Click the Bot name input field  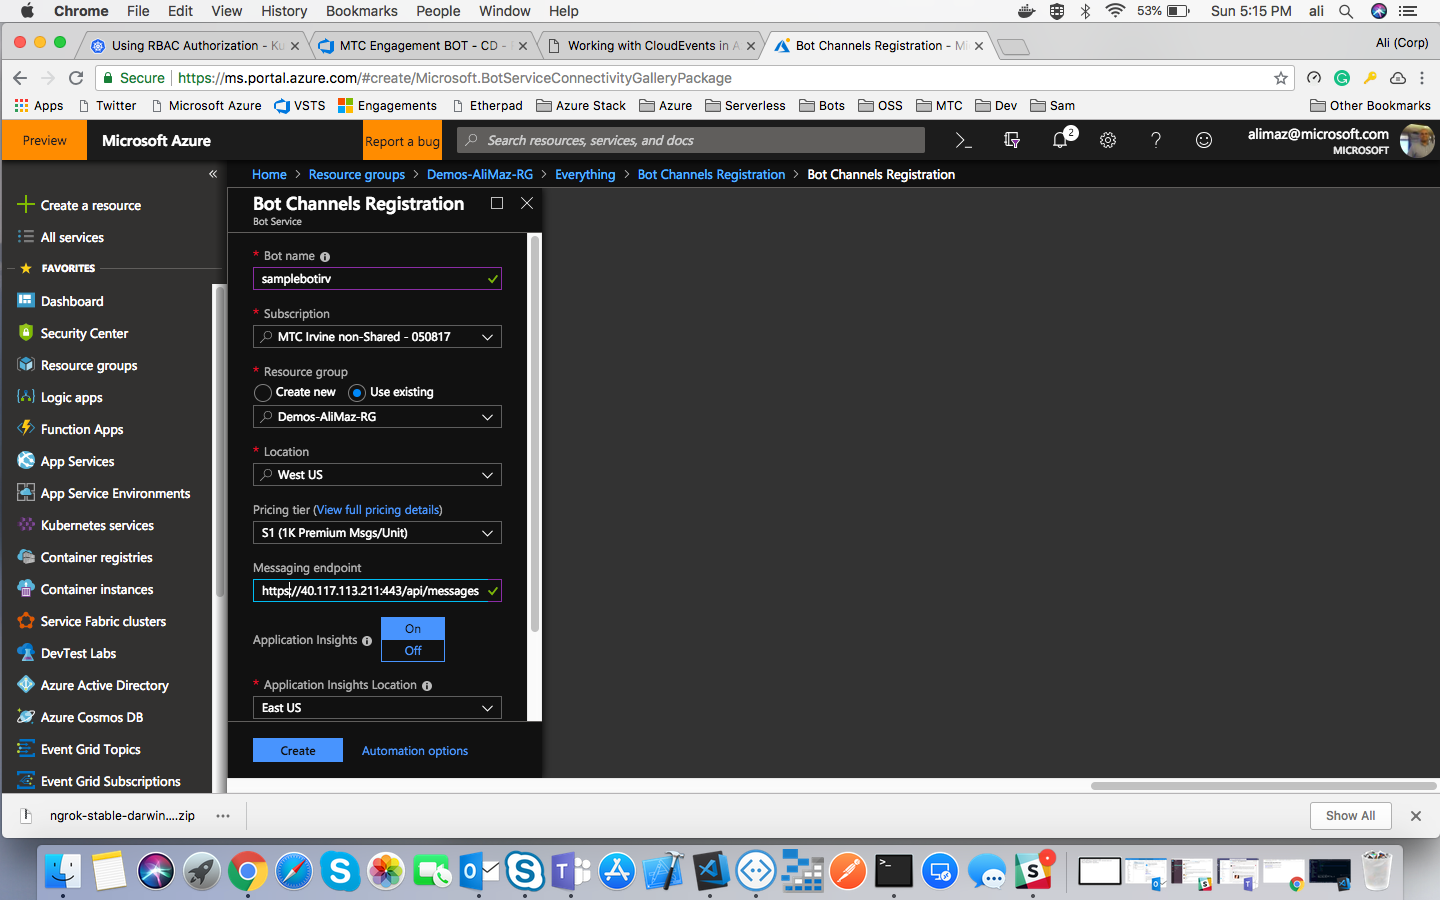[377, 279]
